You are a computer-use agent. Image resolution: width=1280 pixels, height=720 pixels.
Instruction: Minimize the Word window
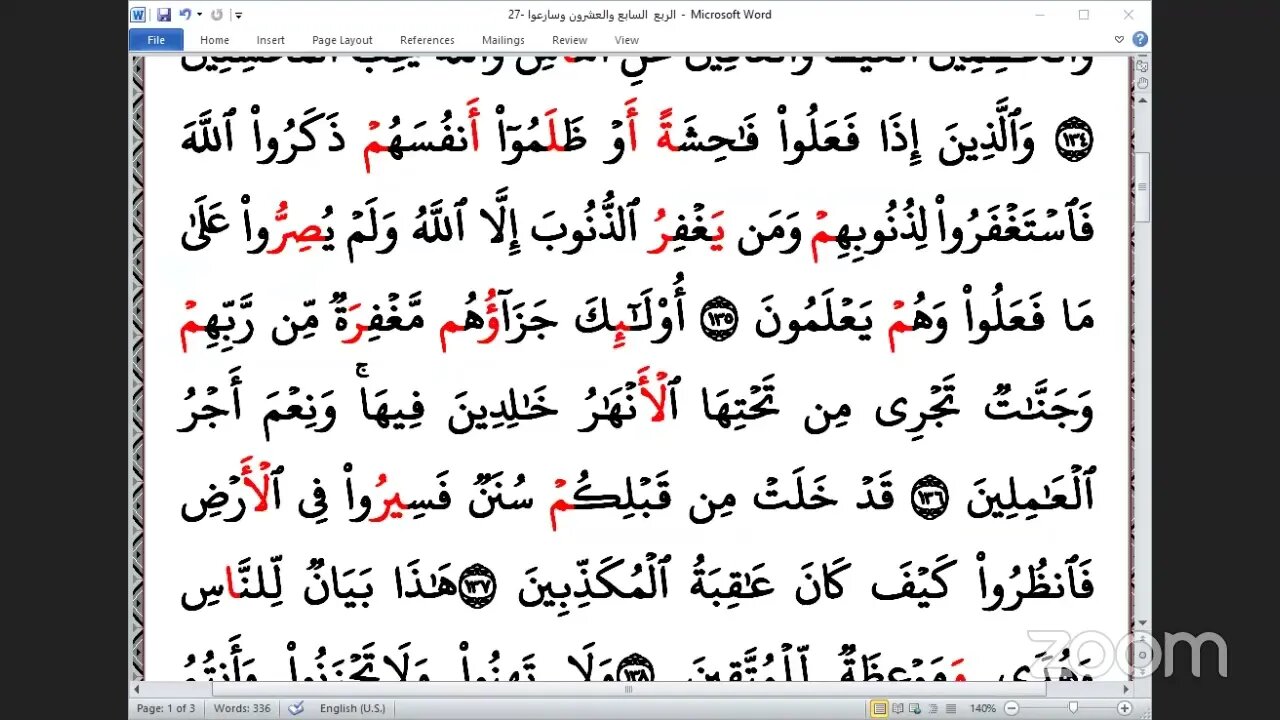pos(1040,15)
